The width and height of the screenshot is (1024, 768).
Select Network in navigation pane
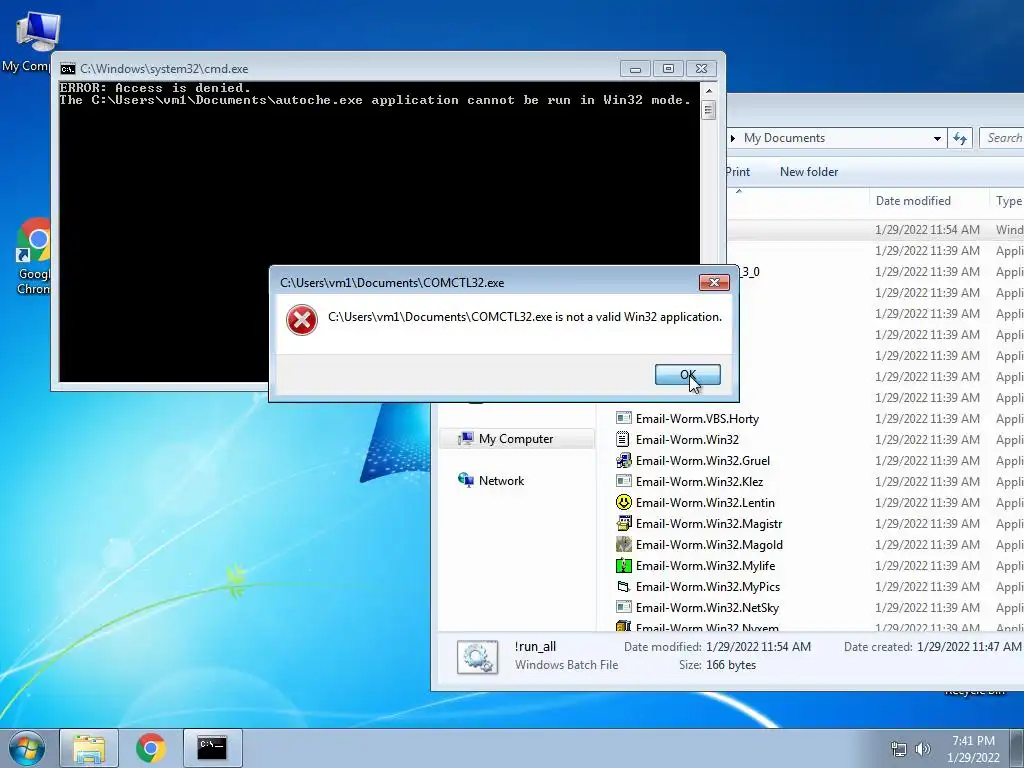point(501,481)
